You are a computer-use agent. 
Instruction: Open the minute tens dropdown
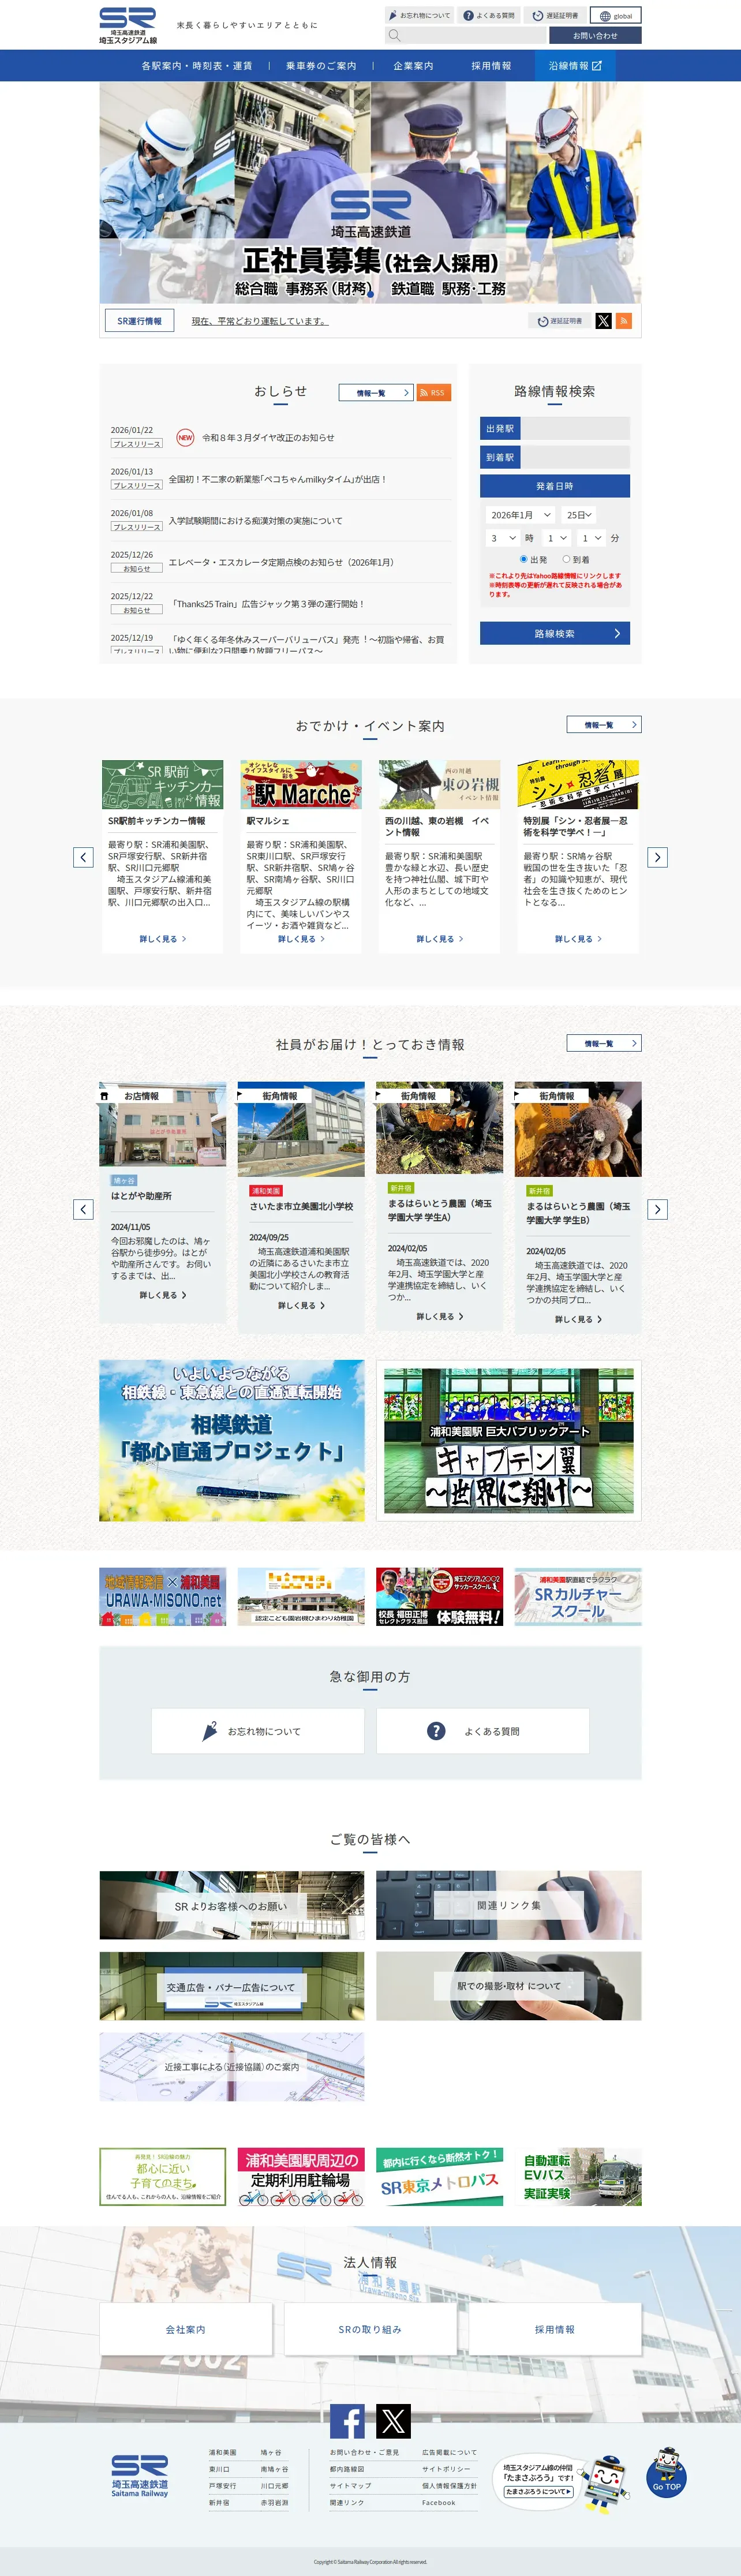[x=557, y=538]
